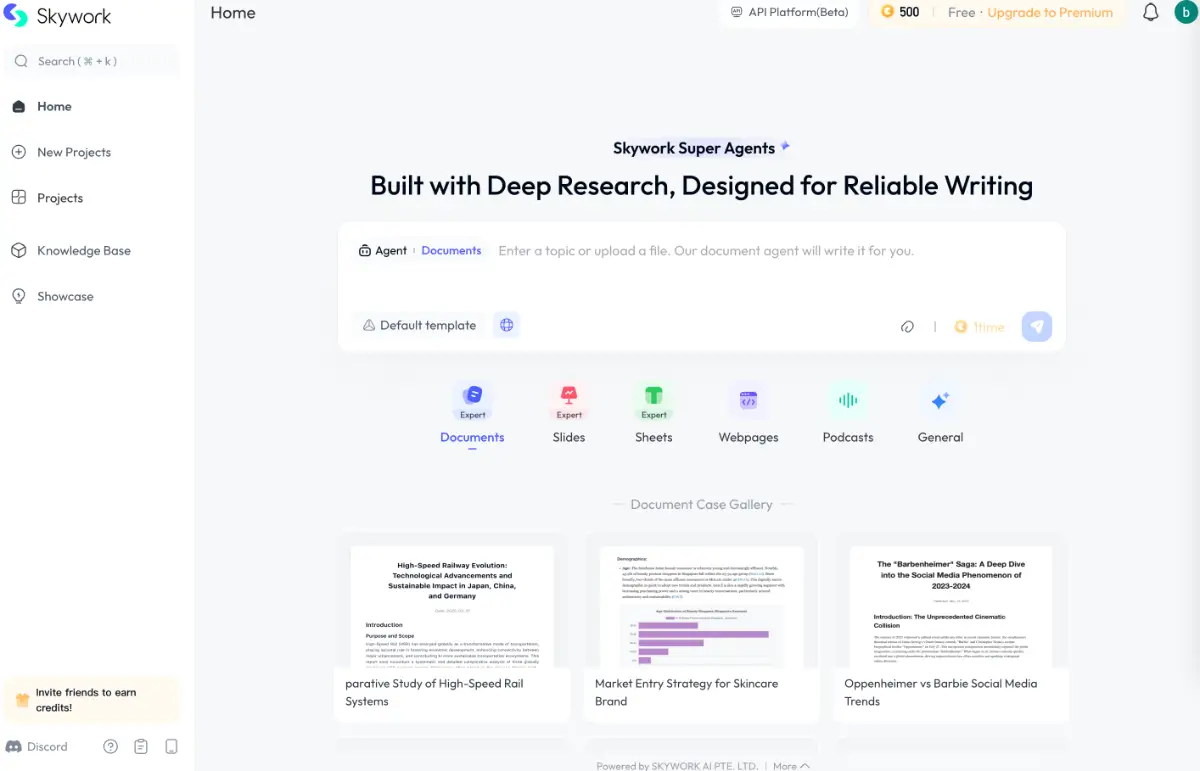
Task: Open notifications via the bell icon
Action: pos(1150,12)
